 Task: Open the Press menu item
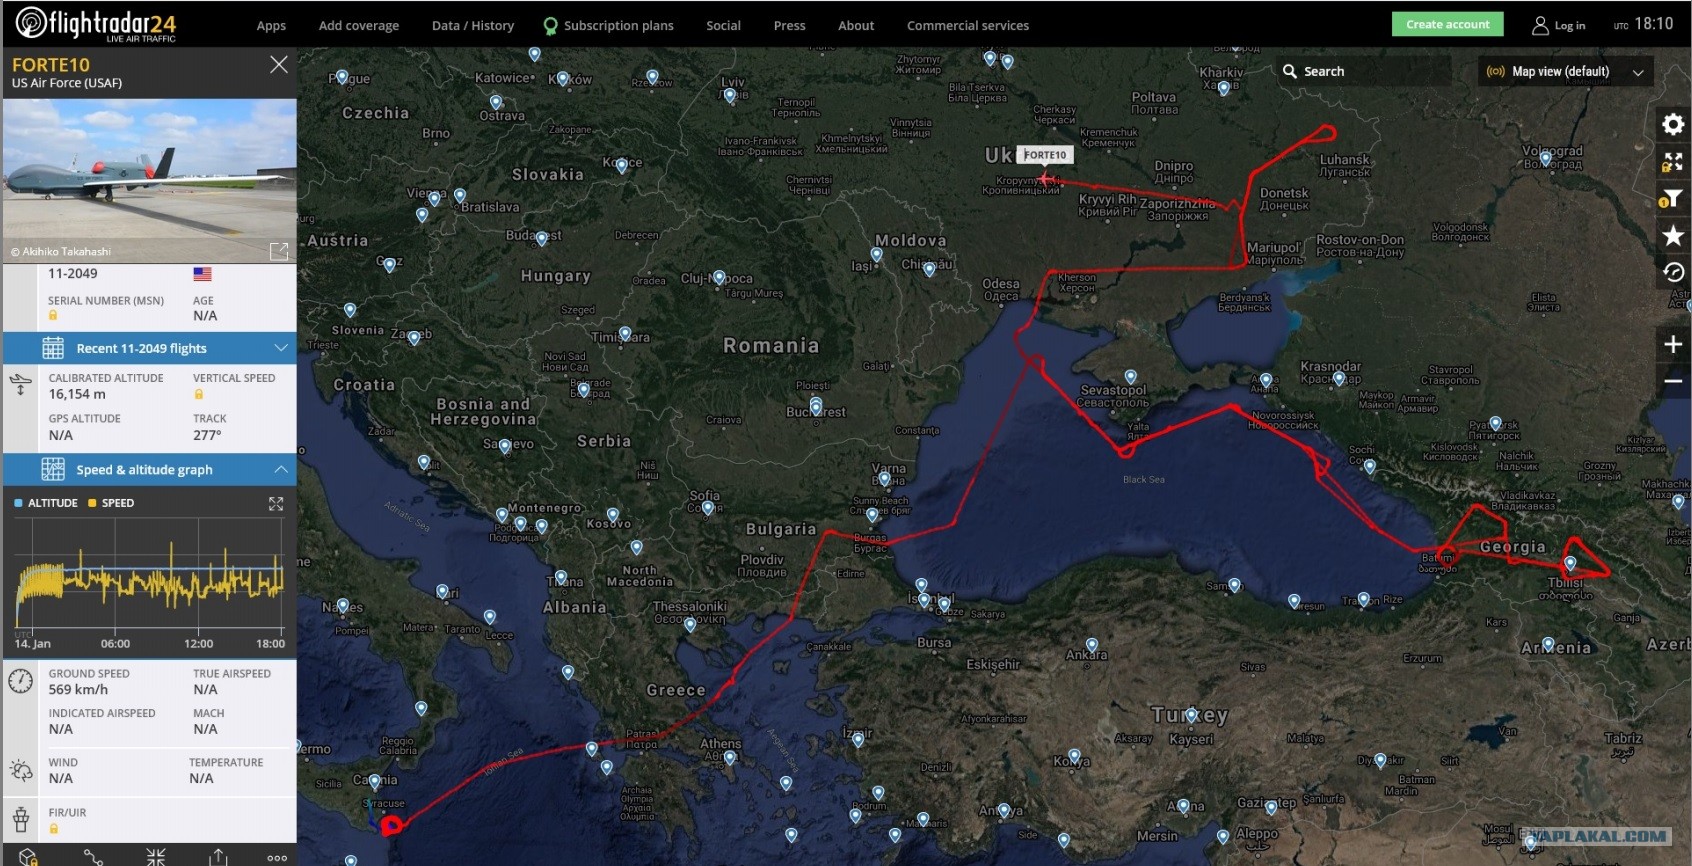click(789, 26)
